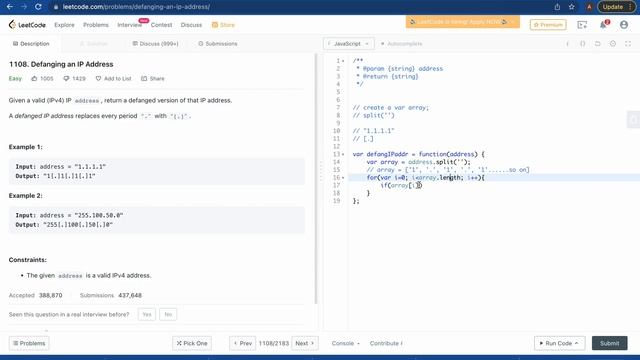The width and height of the screenshot is (640, 360).
Task: Click the LeetCode logo
Action: [x=27, y=25]
